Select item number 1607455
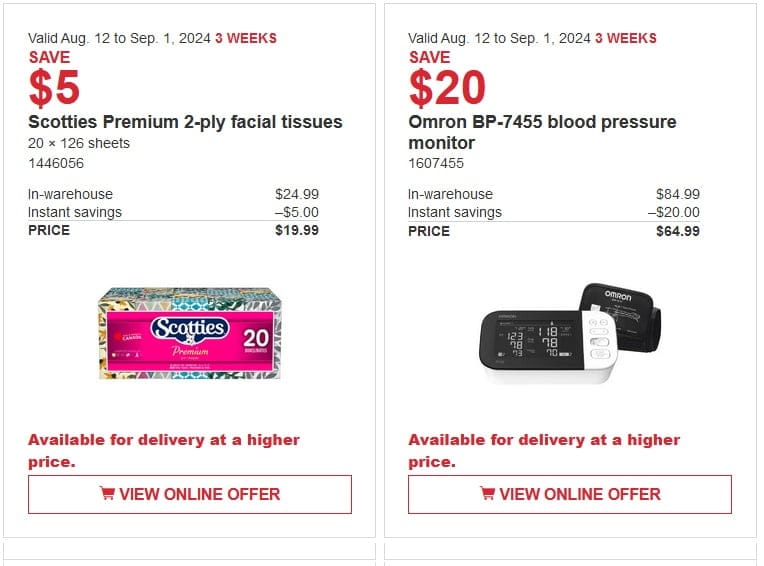This screenshot has width=764, height=566. tap(436, 163)
